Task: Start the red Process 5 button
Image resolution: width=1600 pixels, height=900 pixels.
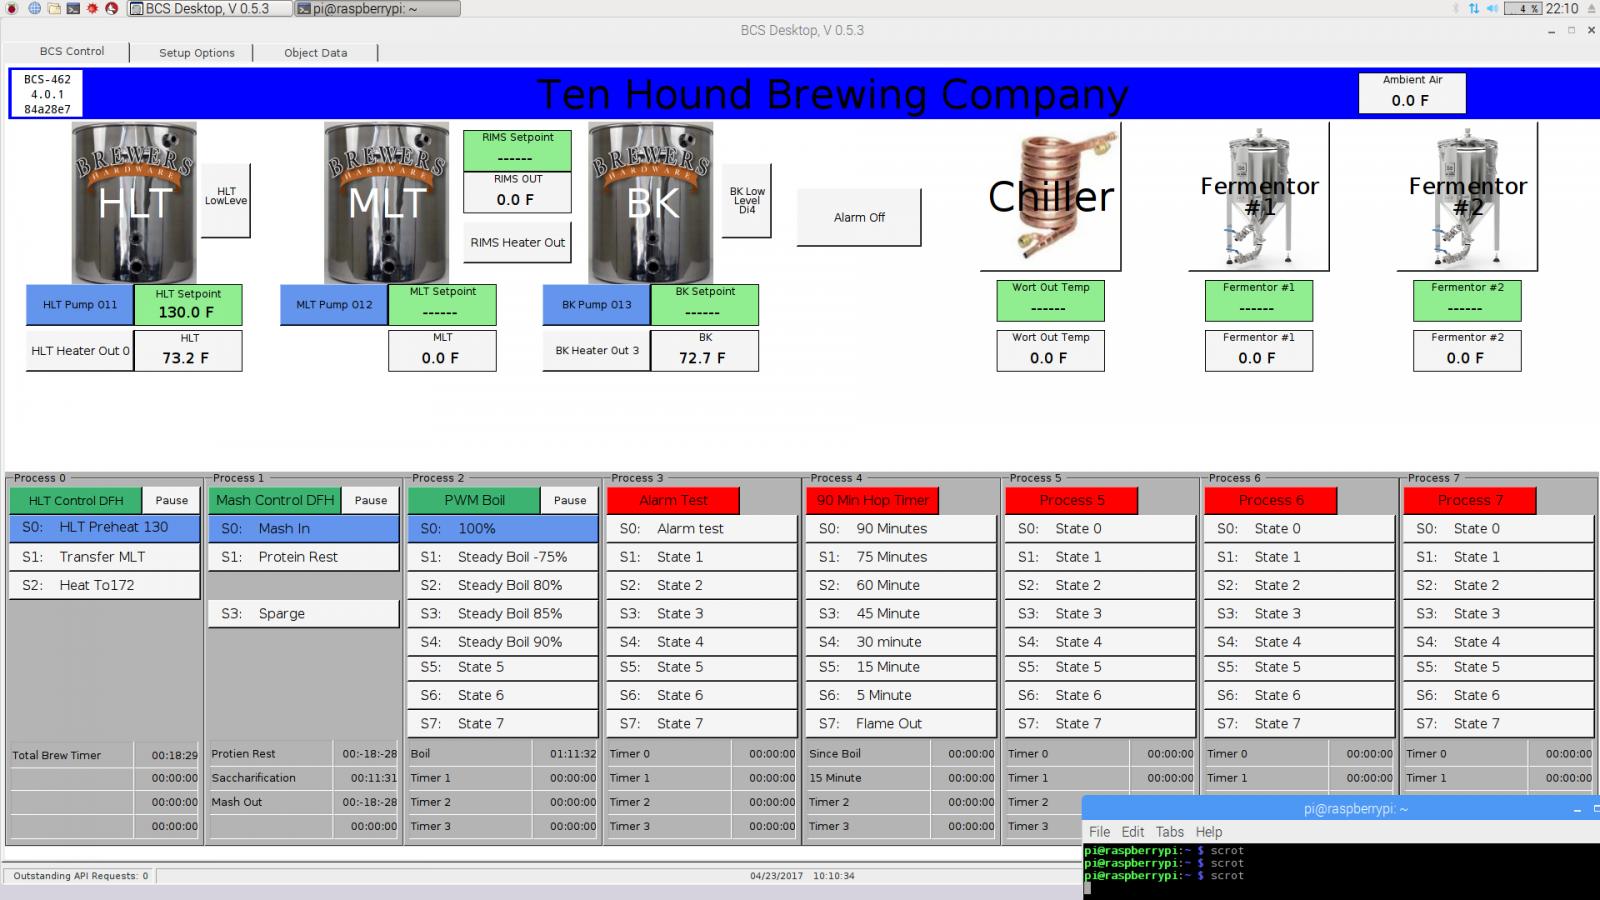Action: 1071,500
